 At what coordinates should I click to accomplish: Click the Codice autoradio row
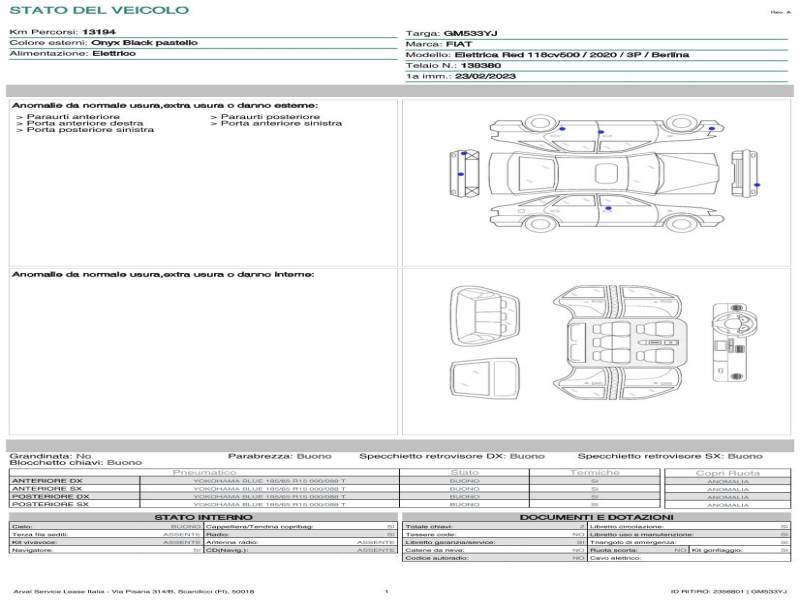tap(494, 558)
